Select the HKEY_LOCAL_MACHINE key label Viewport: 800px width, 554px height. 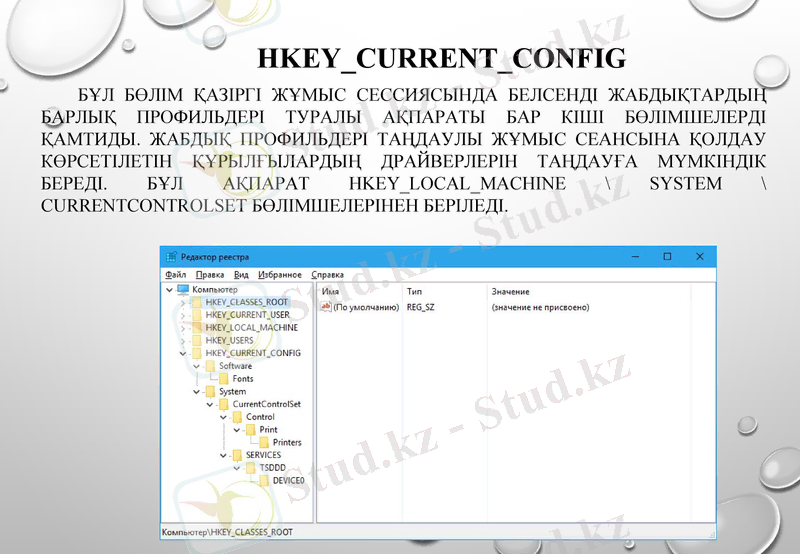(252, 328)
